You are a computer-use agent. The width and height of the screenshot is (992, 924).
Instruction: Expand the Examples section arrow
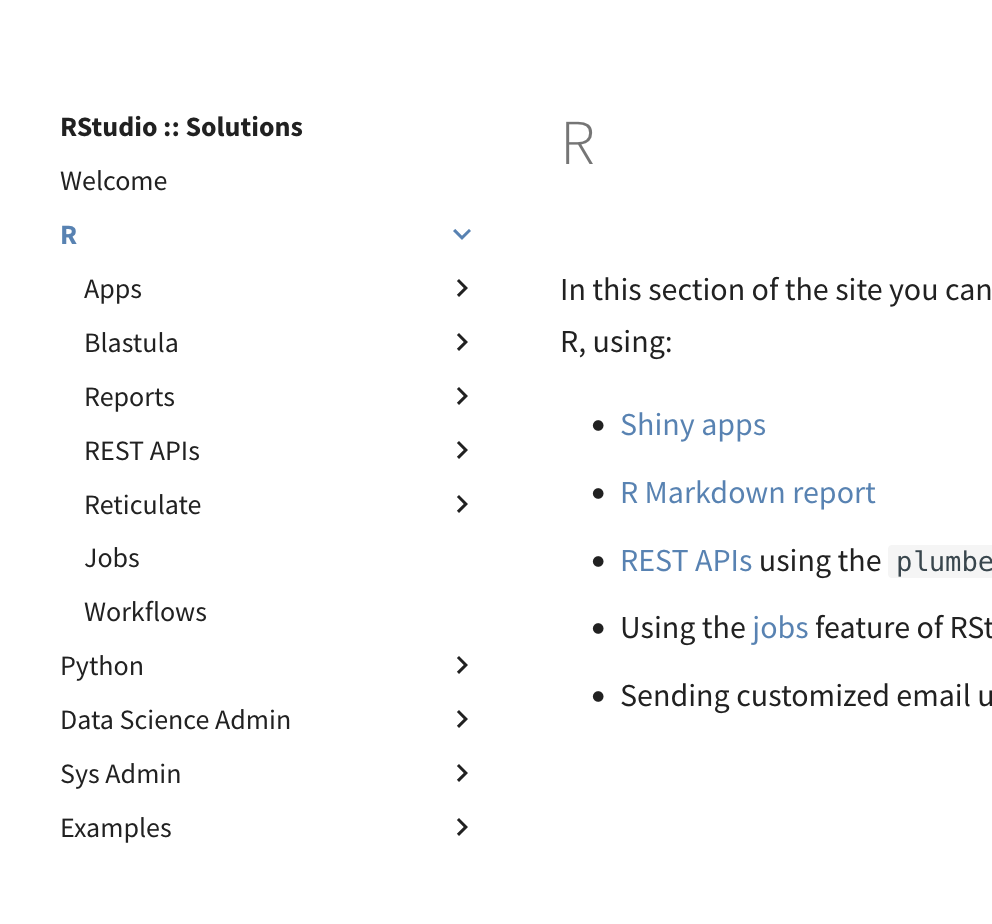461,828
